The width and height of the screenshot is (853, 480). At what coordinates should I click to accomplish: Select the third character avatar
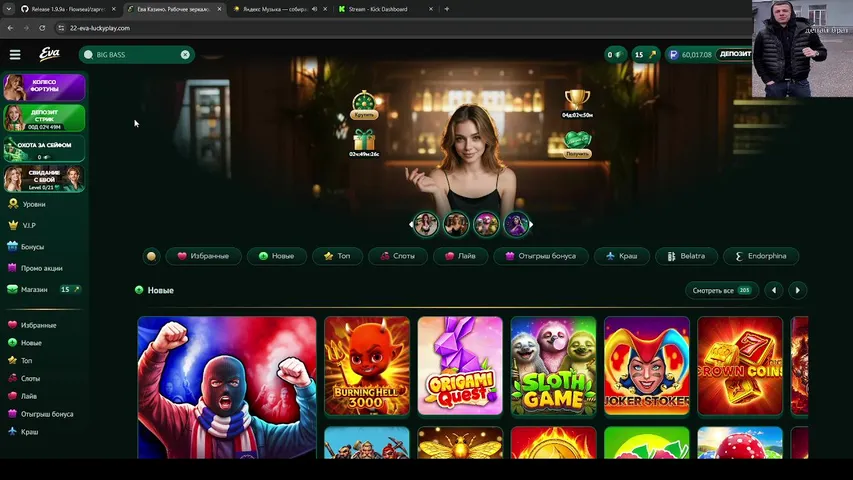(486, 224)
